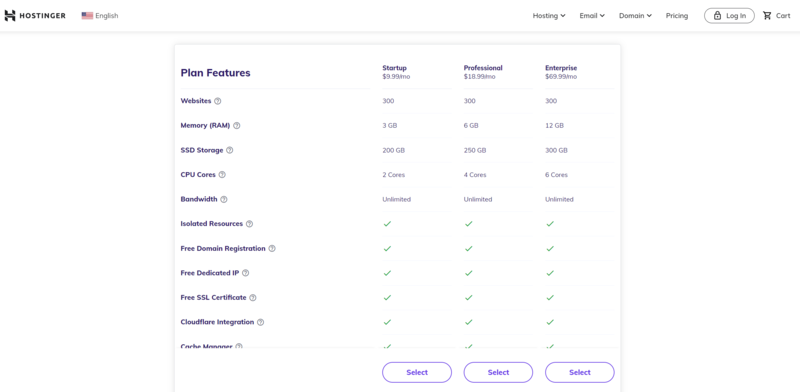Select the Enterprise plan
800x392 pixels.
pyautogui.click(x=580, y=372)
